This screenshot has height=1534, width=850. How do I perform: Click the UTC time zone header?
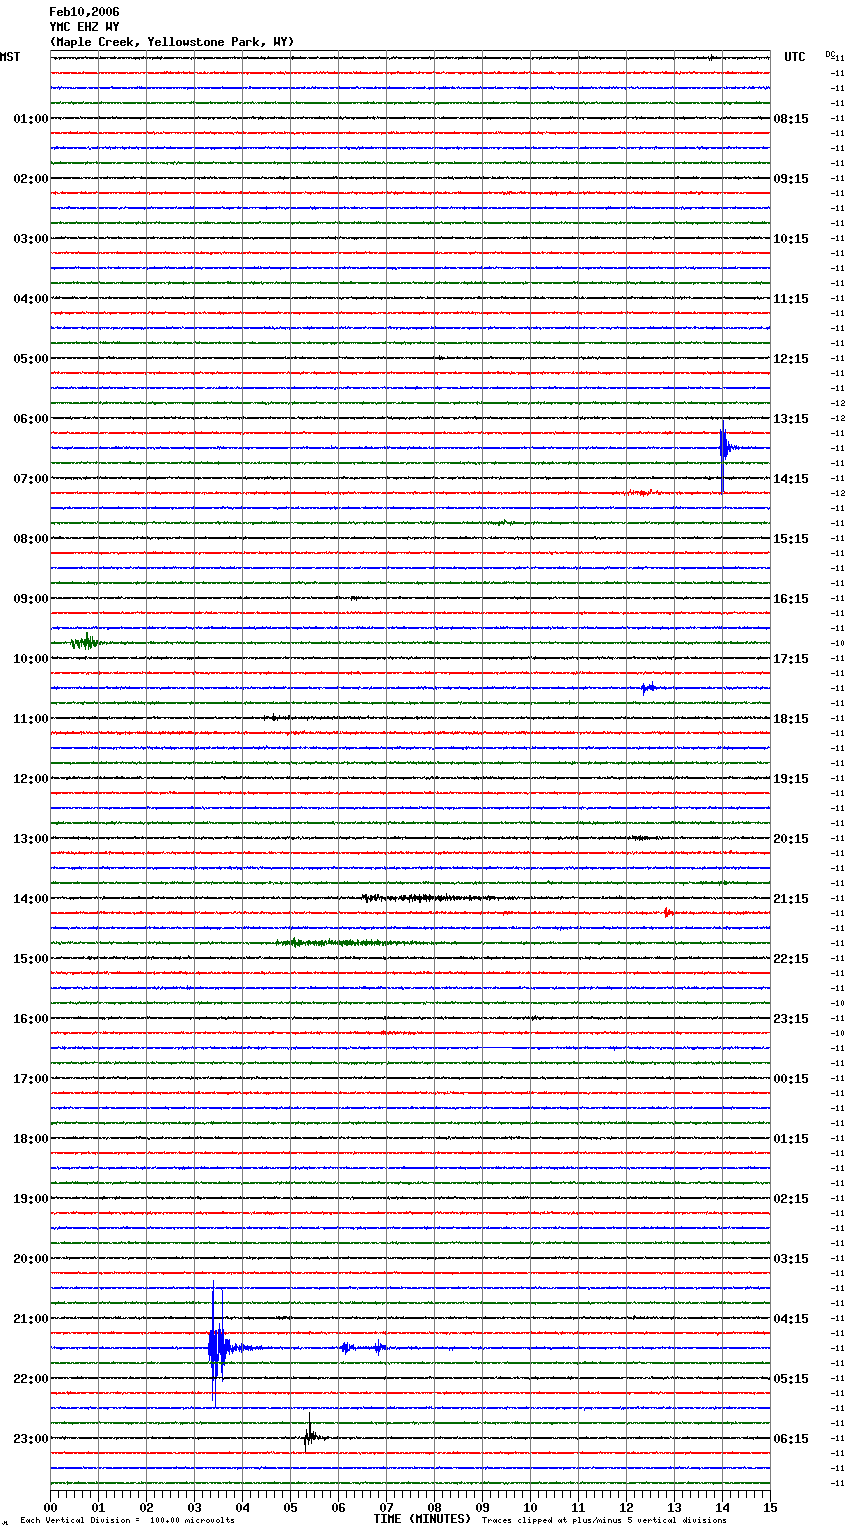coord(795,57)
